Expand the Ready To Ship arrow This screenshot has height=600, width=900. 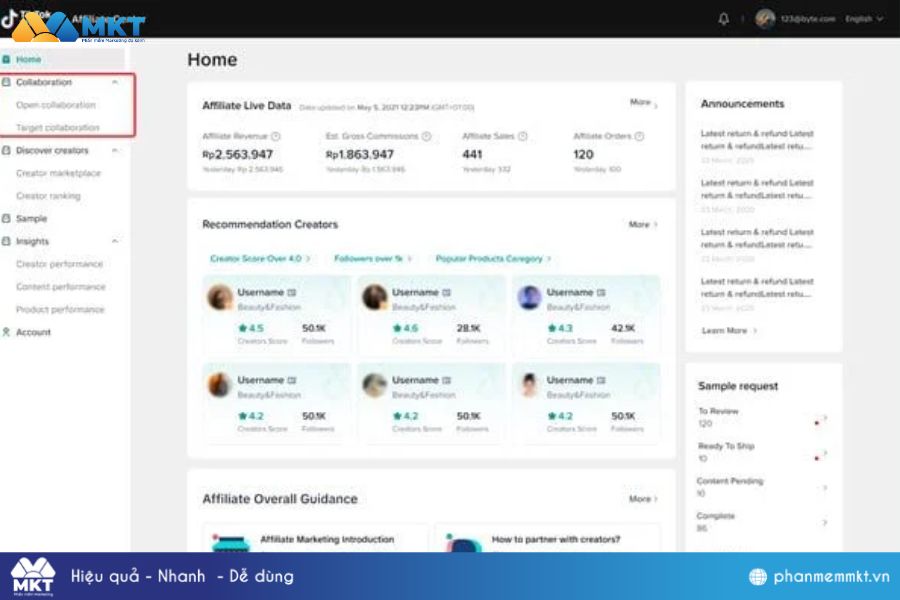point(825,453)
